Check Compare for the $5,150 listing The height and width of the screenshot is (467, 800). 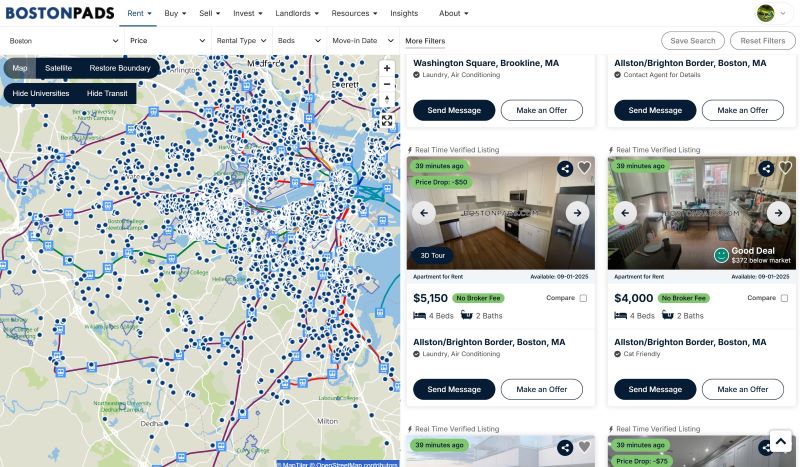coord(583,298)
